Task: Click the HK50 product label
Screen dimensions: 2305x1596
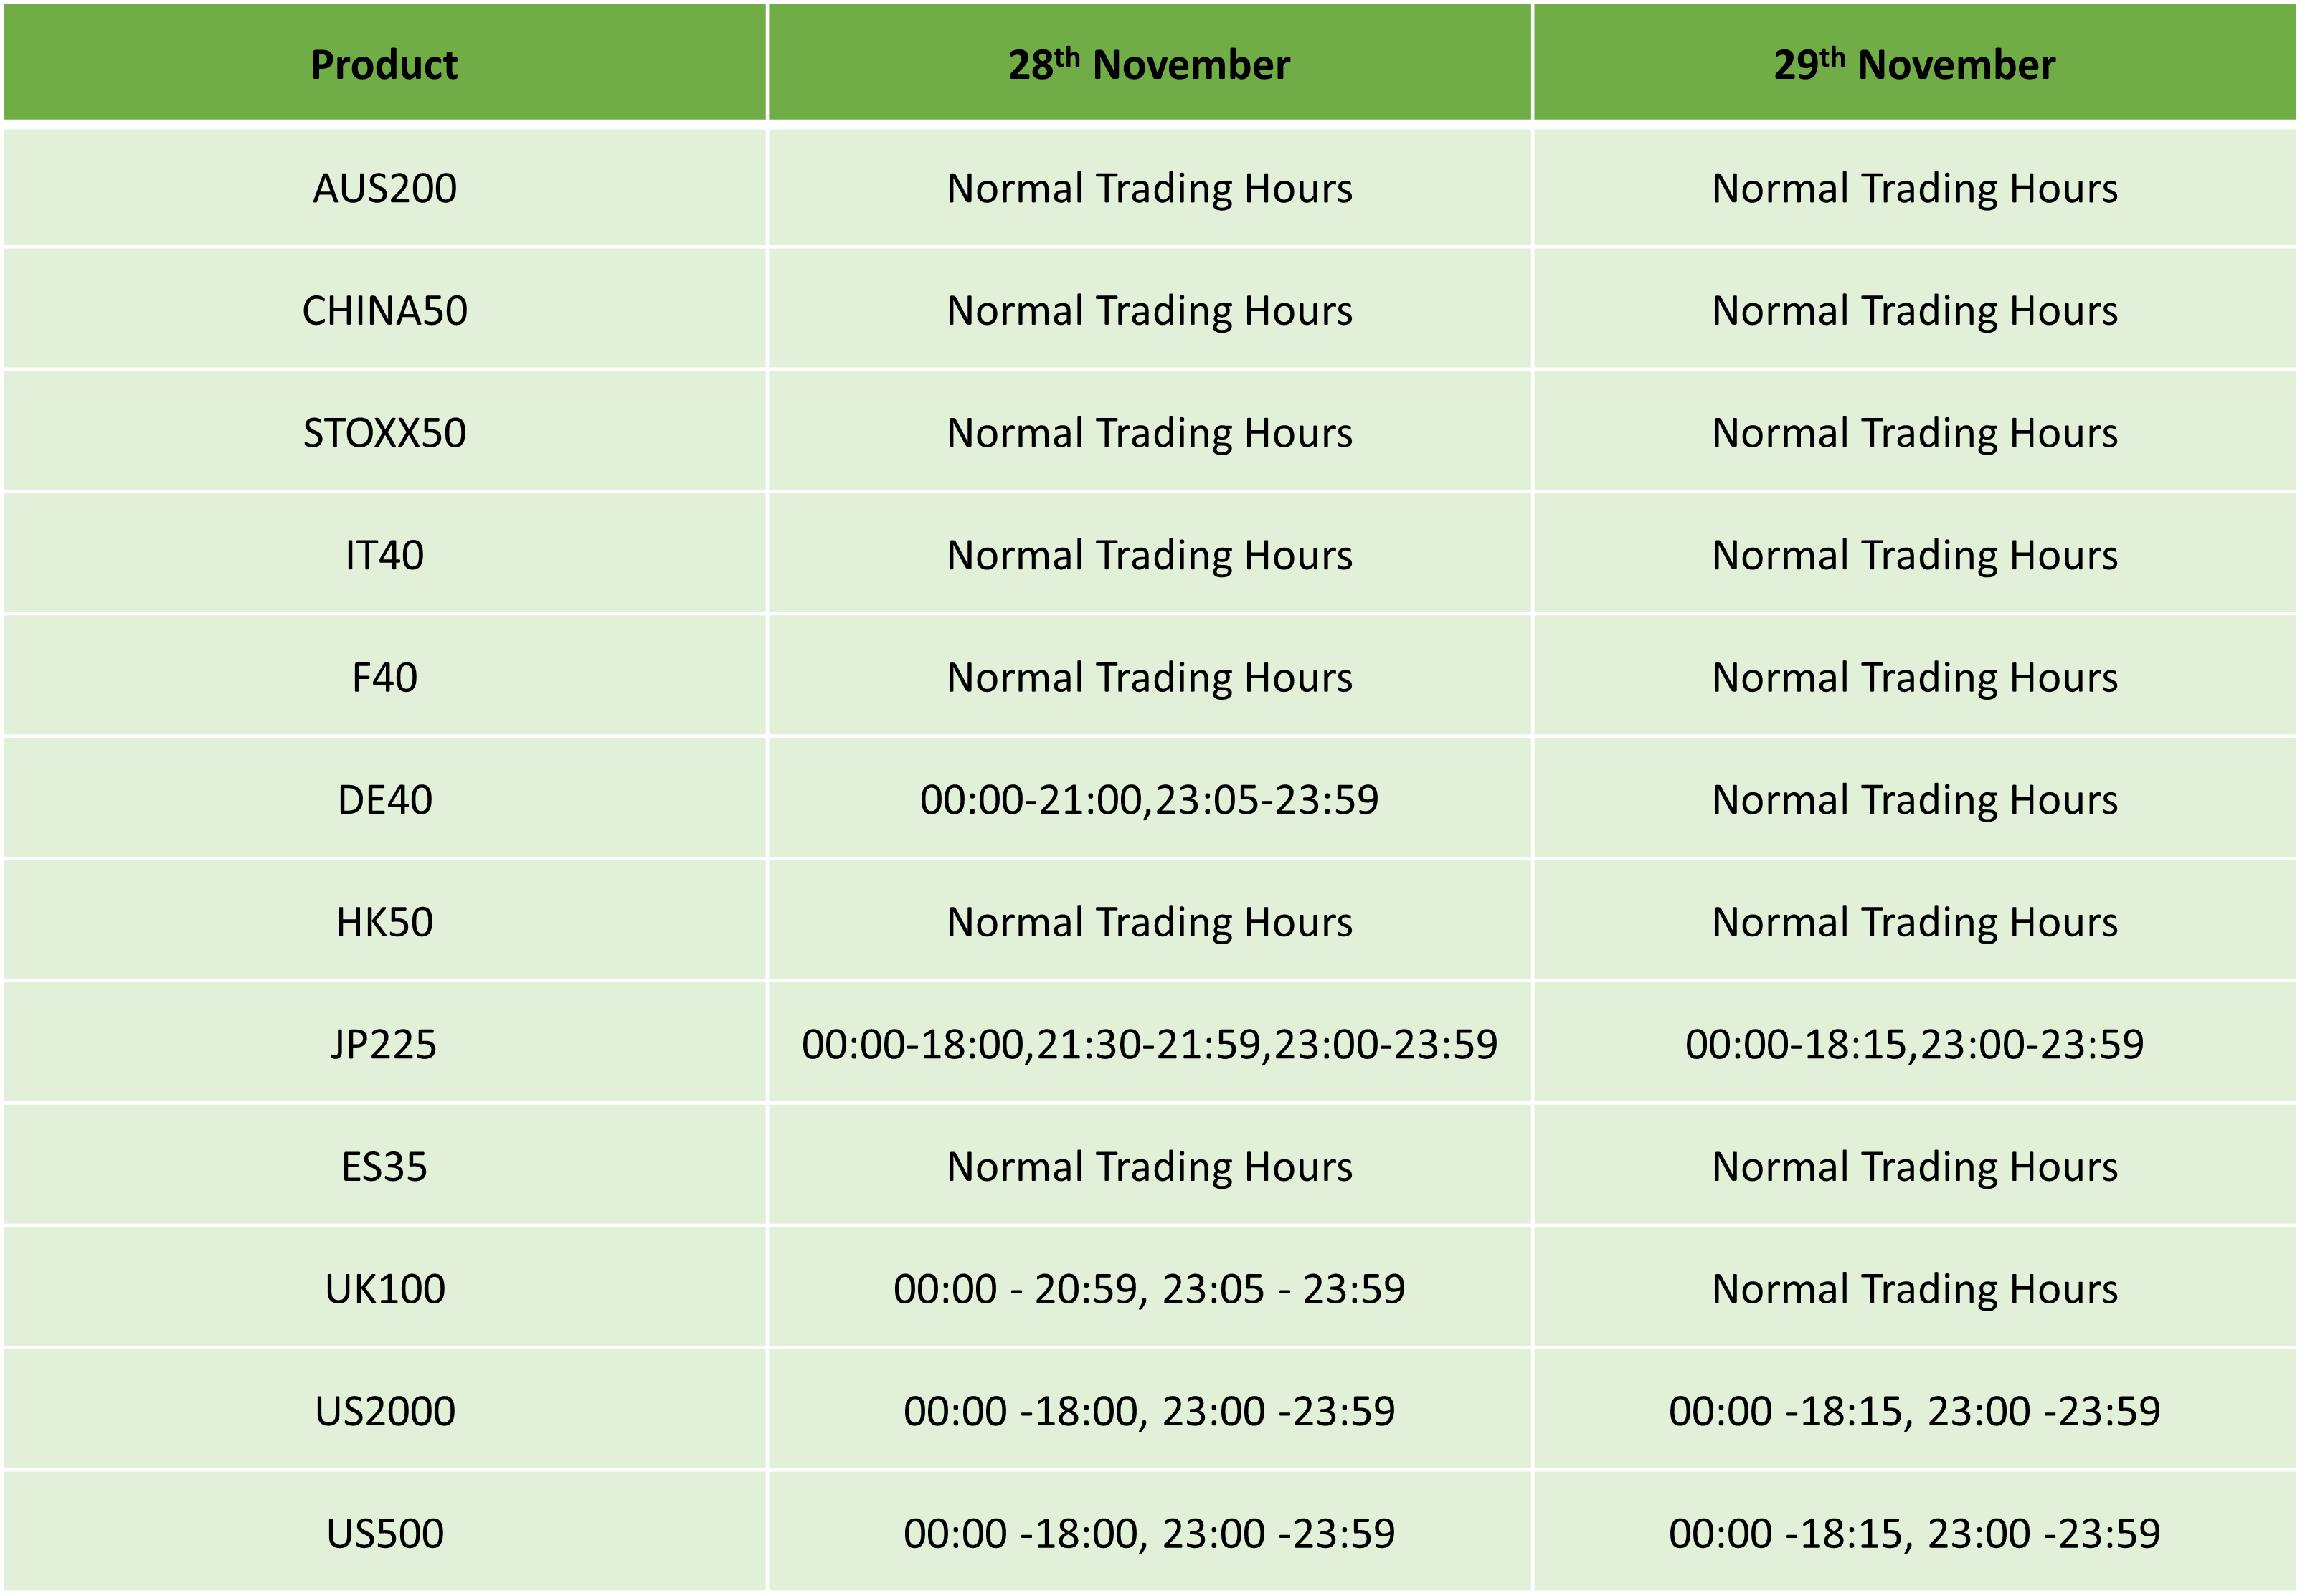Action: [384, 922]
